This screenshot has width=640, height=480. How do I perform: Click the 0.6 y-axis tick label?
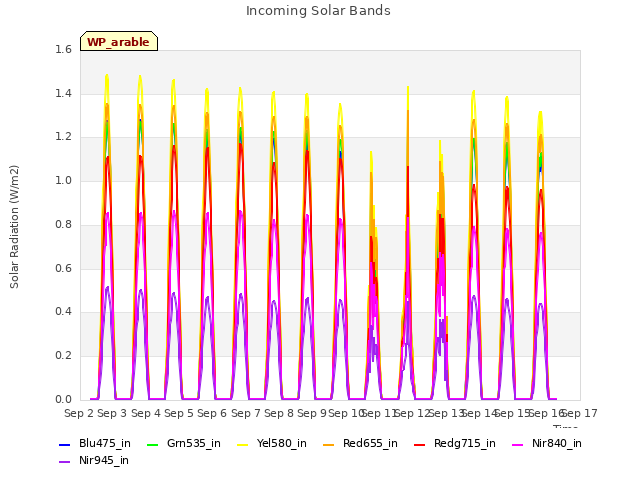[63, 269]
